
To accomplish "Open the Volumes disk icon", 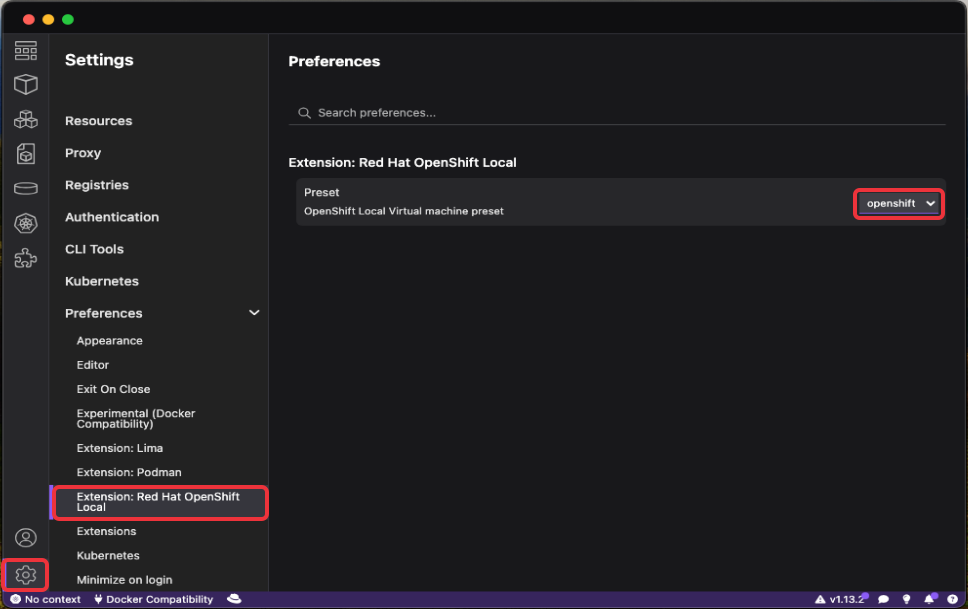I will (25, 188).
